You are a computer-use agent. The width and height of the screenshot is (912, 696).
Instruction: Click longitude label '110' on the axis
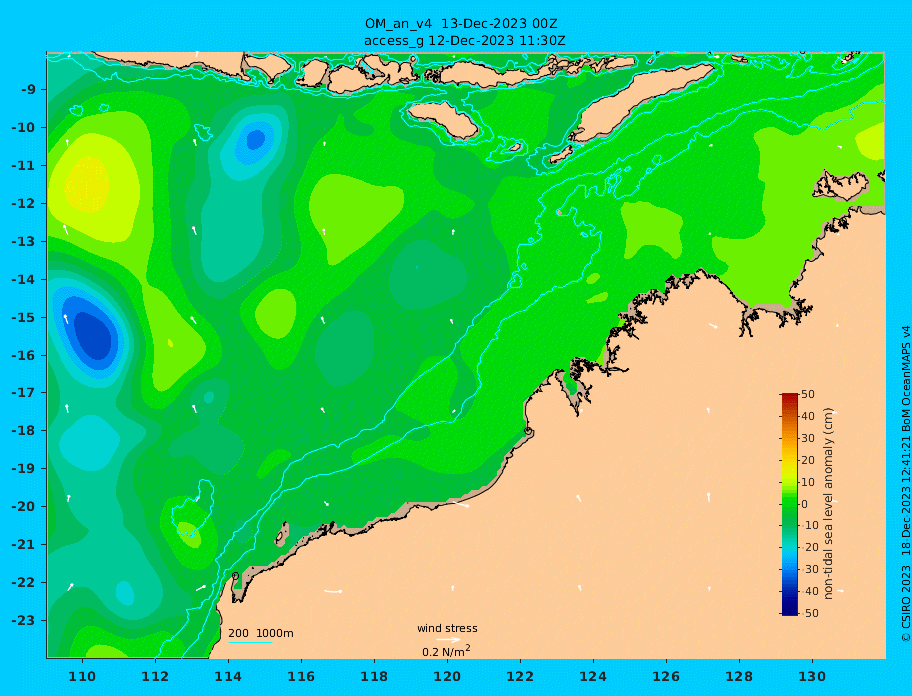pos(83,676)
